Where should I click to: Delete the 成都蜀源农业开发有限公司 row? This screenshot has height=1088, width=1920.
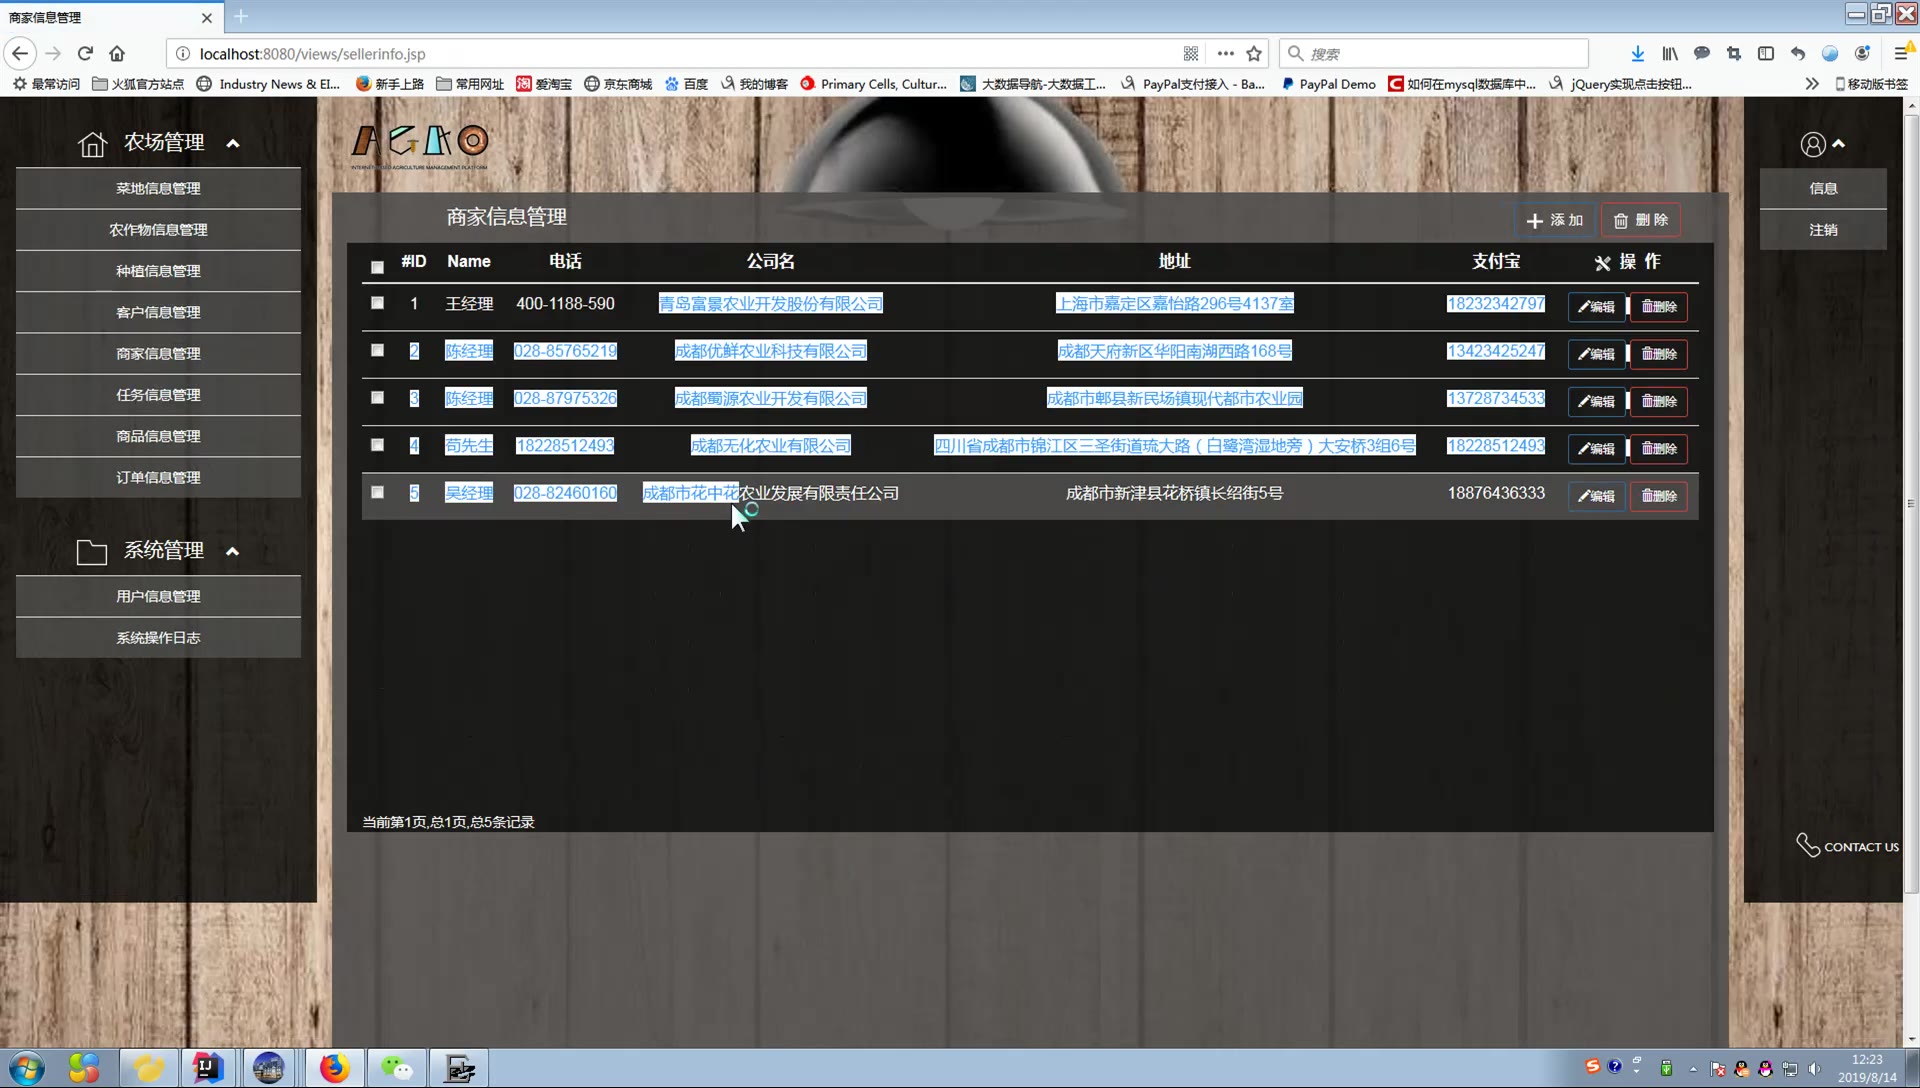click(1659, 401)
